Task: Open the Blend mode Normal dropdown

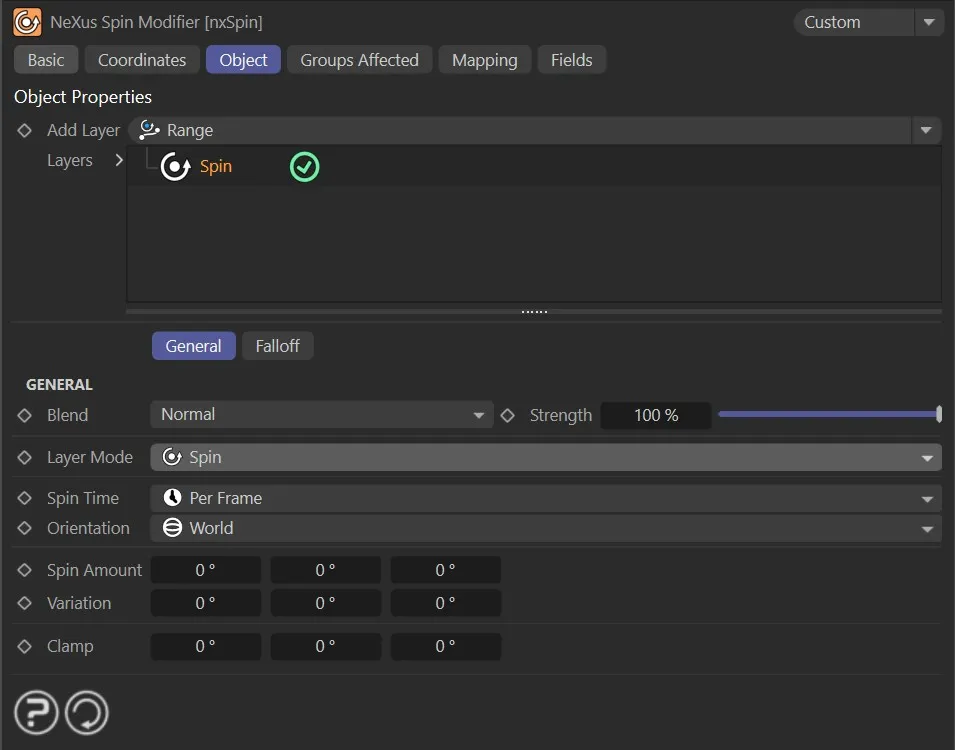Action: coord(321,415)
